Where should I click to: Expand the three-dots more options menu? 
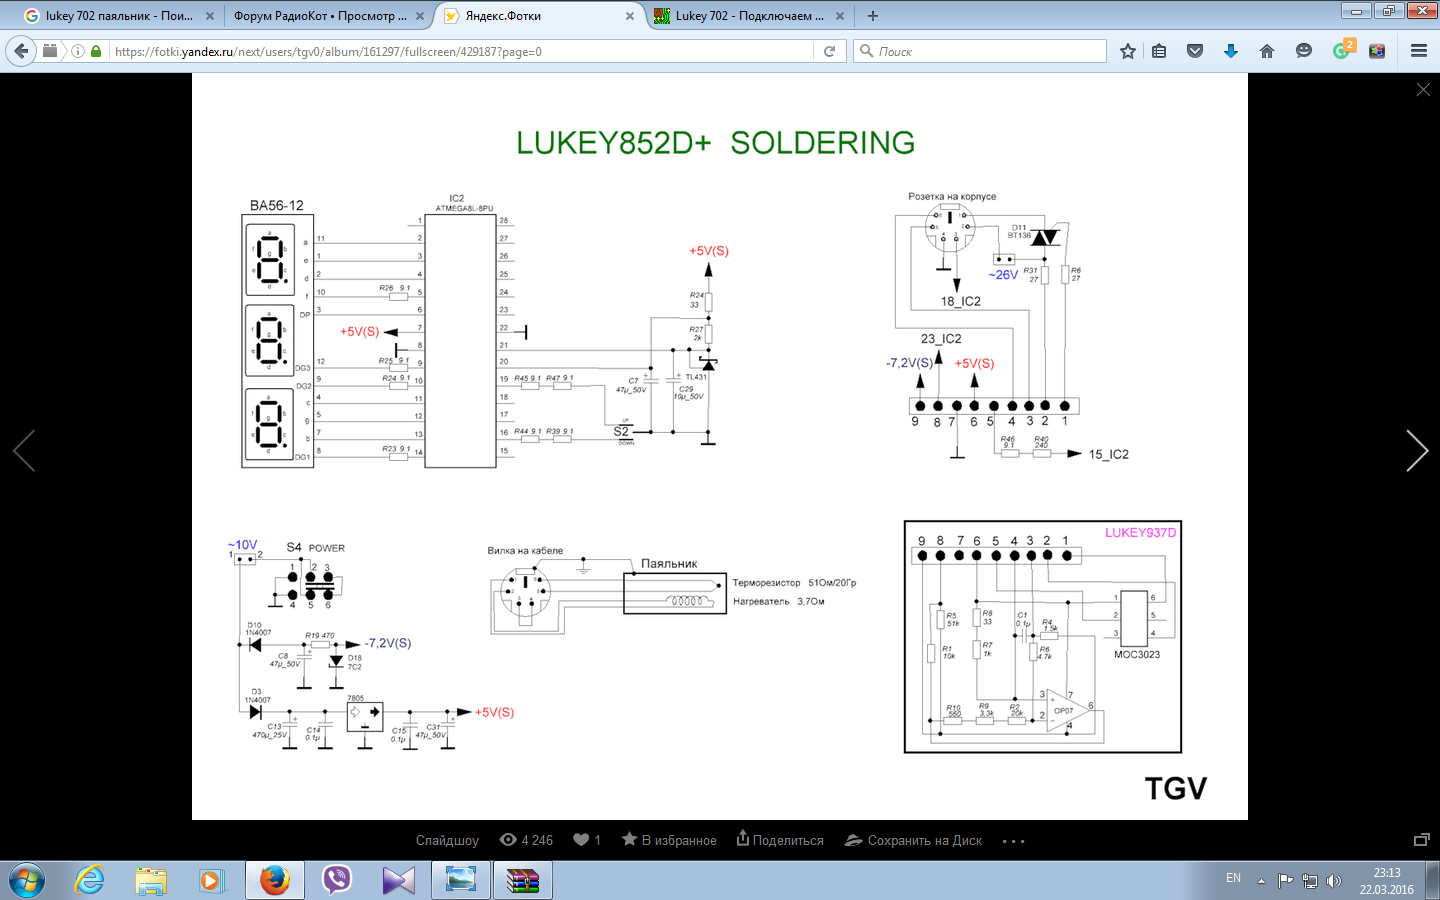point(1013,841)
